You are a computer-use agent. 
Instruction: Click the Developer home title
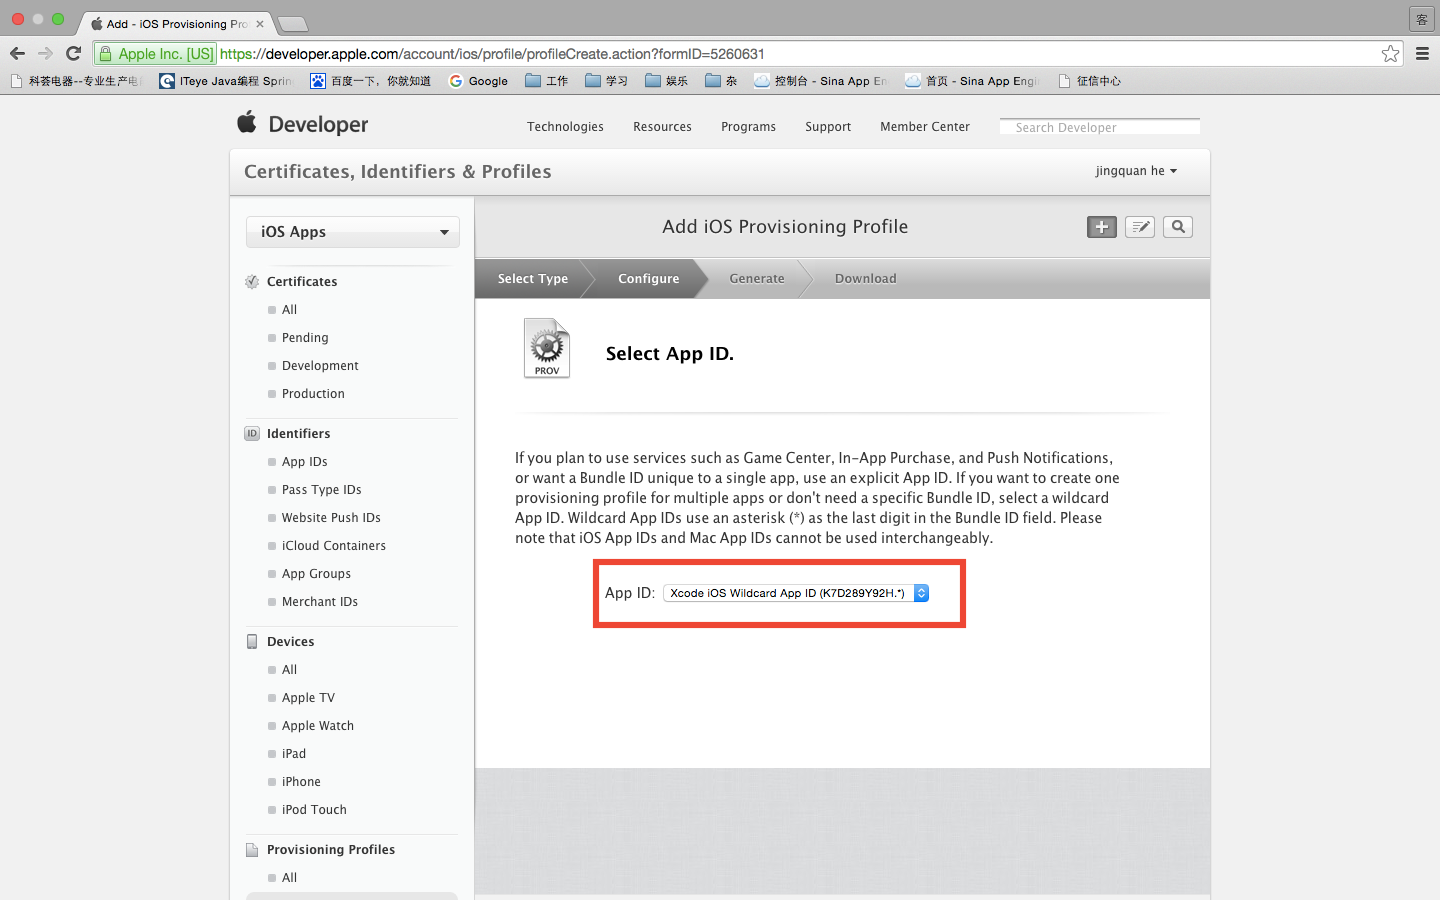tap(318, 125)
